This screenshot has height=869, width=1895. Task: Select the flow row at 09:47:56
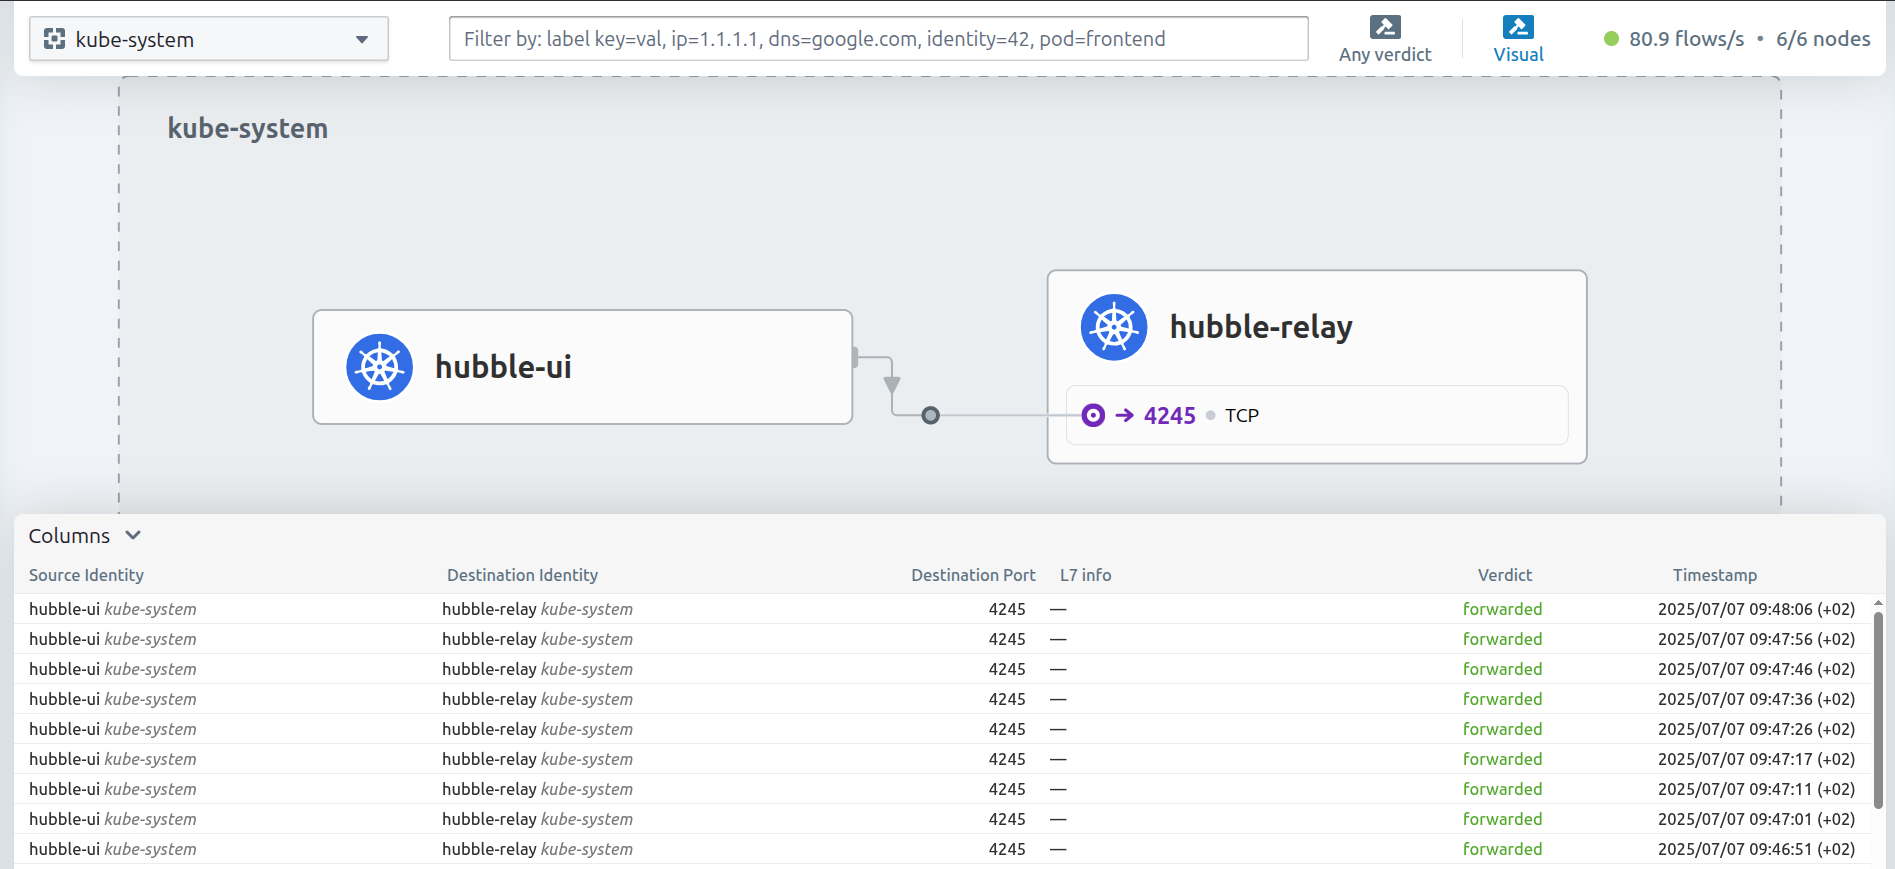coord(942,639)
